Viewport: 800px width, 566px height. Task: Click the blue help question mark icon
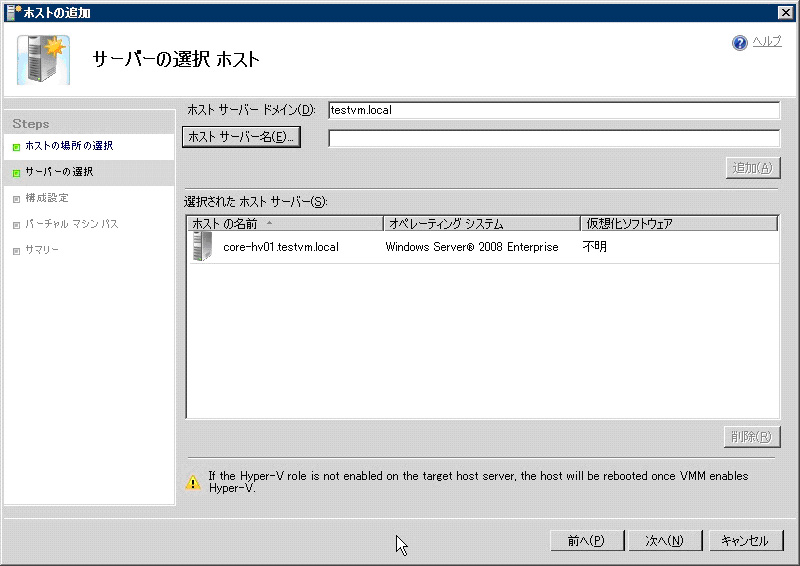coord(740,43)
